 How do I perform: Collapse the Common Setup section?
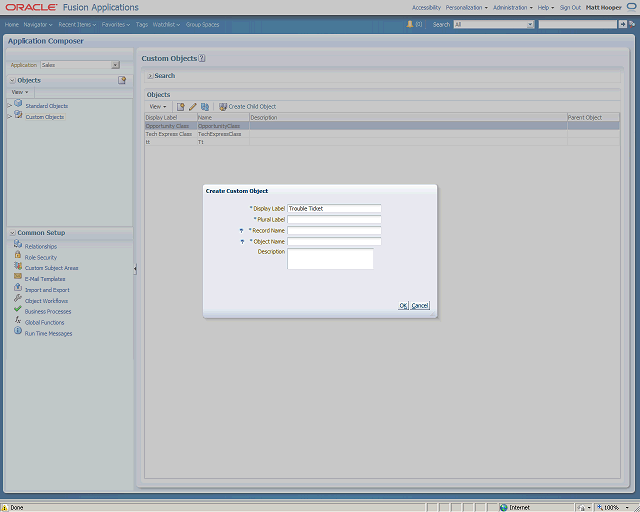coord(13,233)
